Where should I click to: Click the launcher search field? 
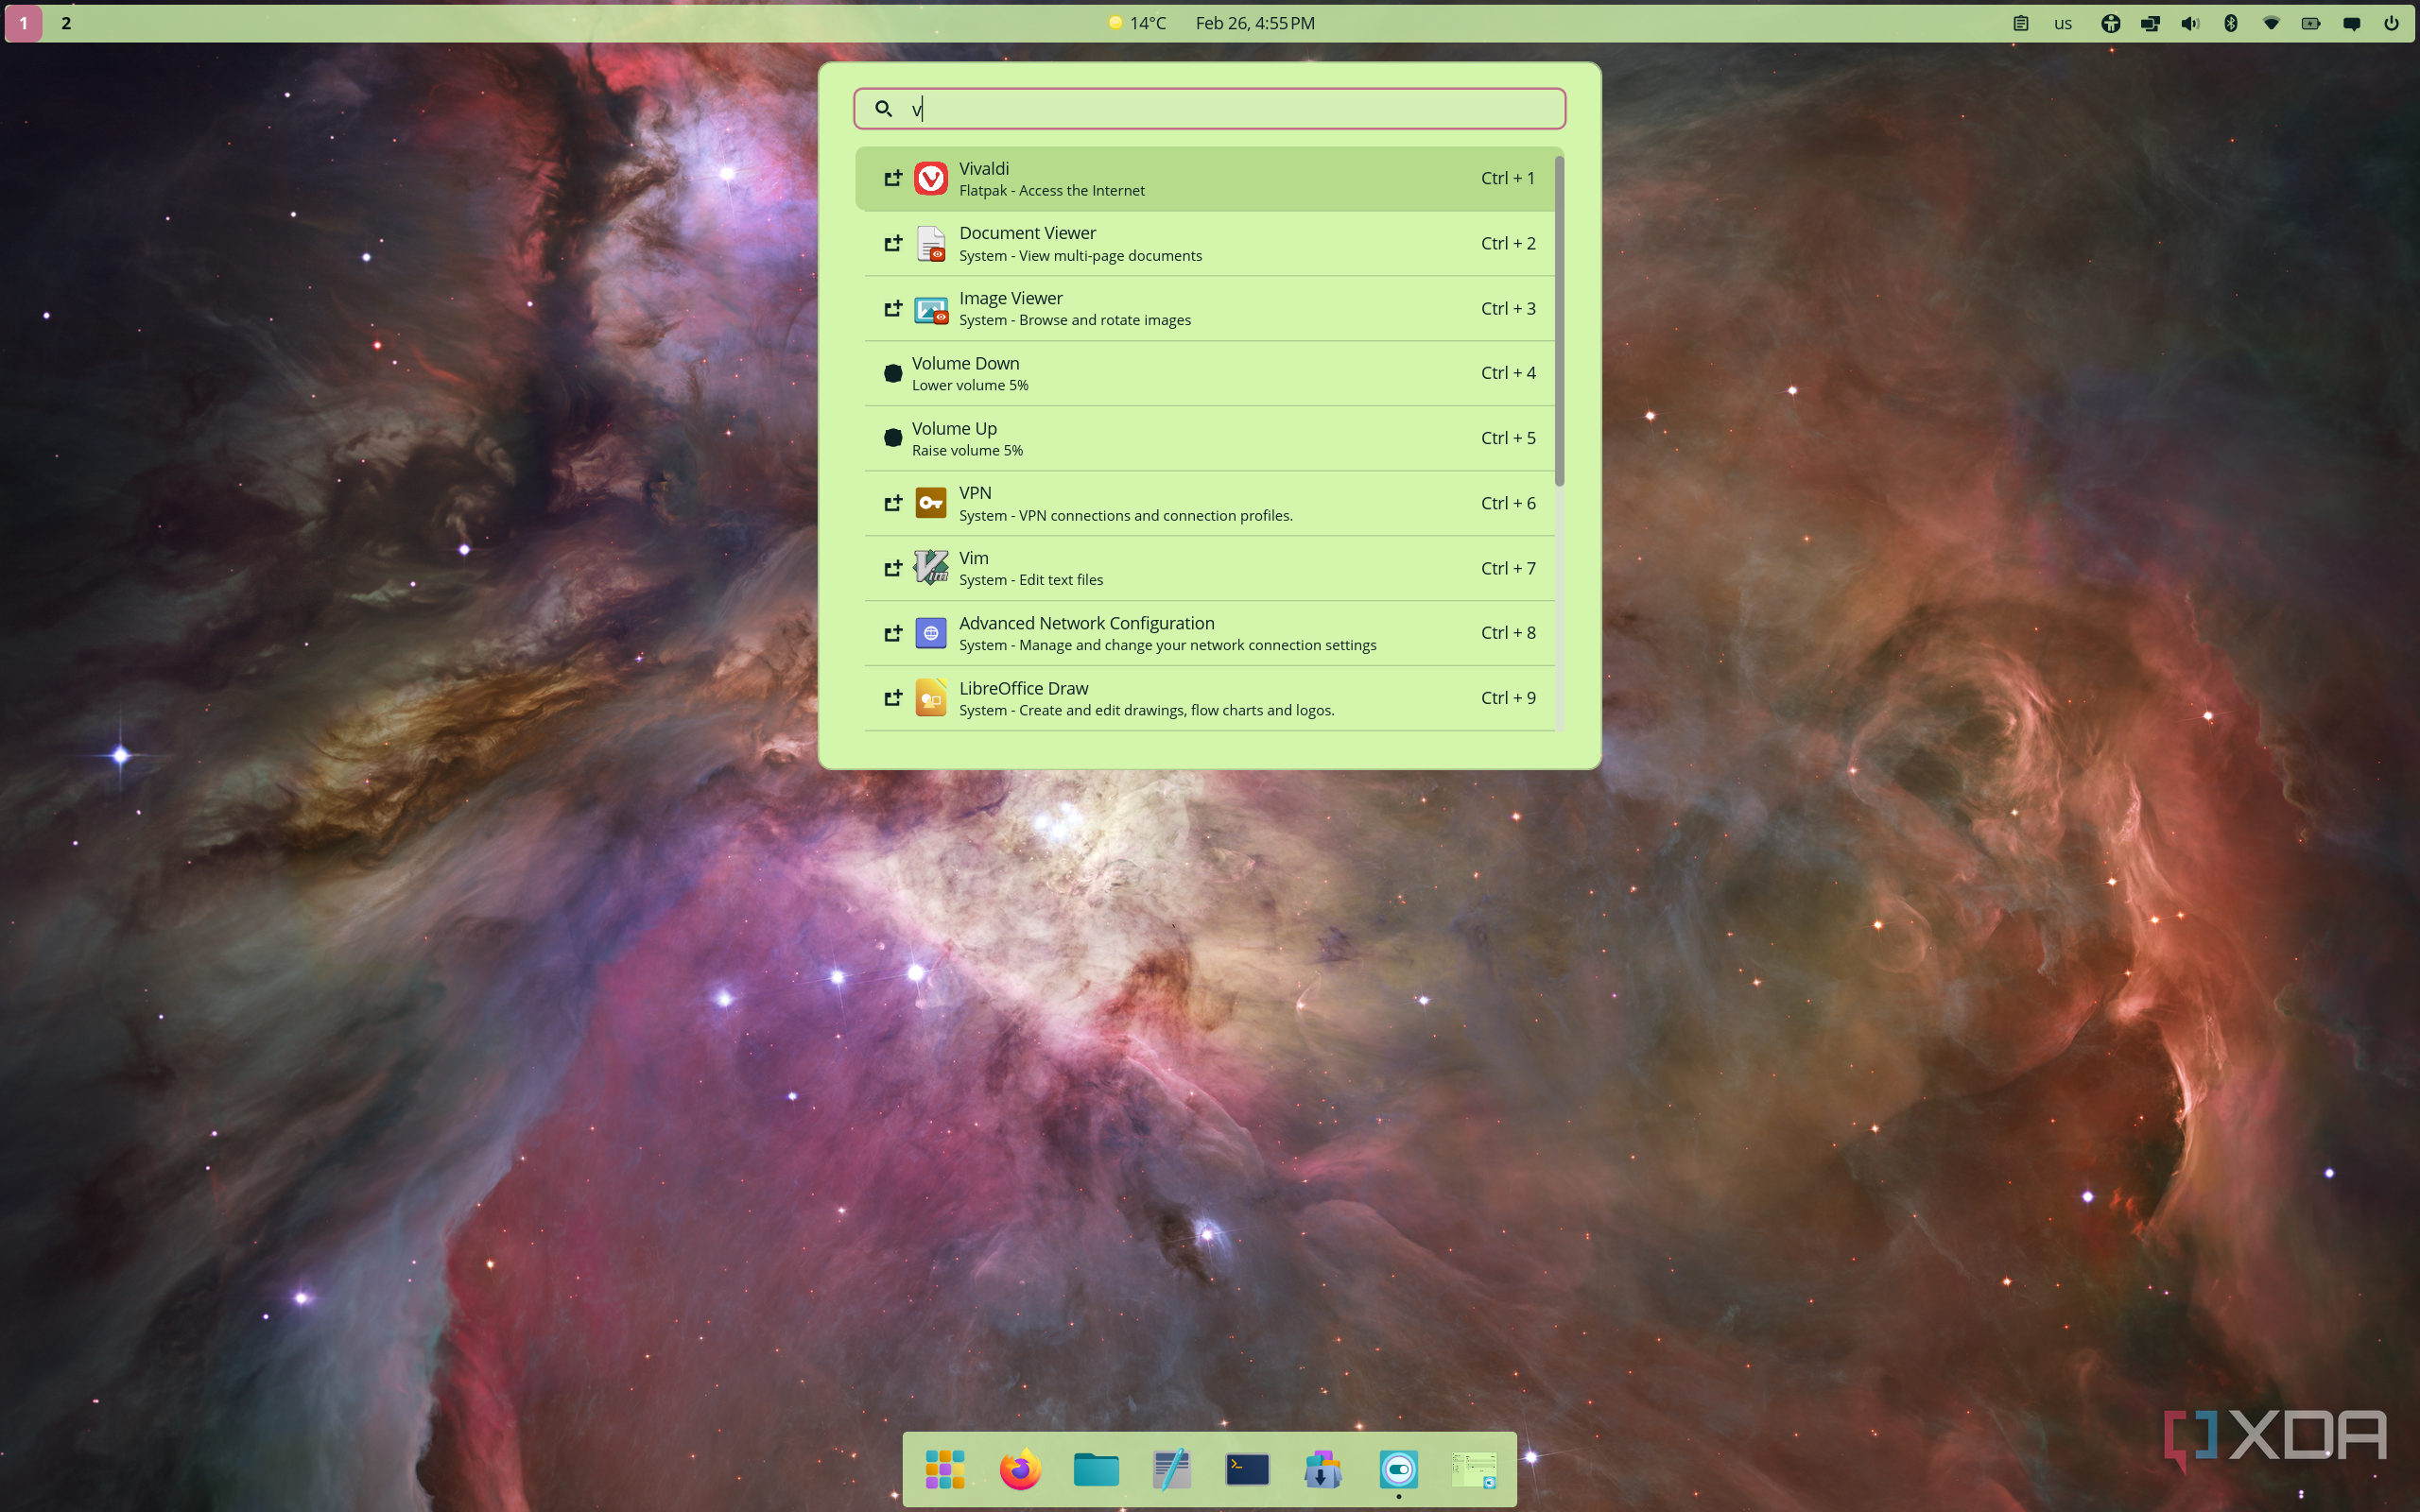point(1209,108)
